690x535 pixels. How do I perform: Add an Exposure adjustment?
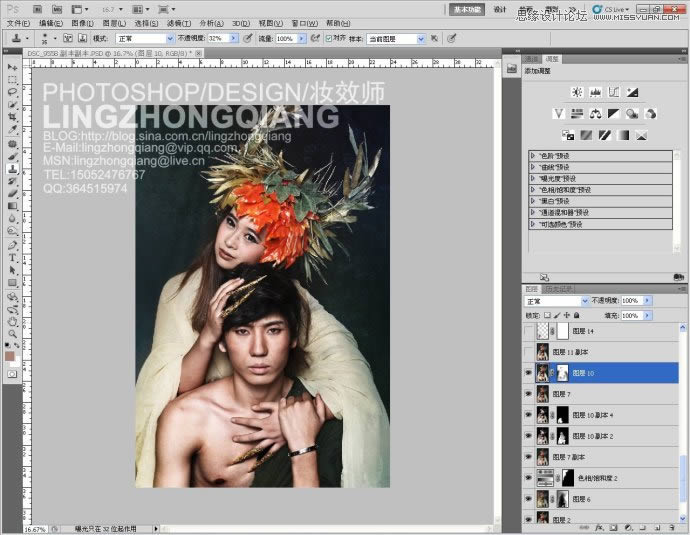point(632,92)
